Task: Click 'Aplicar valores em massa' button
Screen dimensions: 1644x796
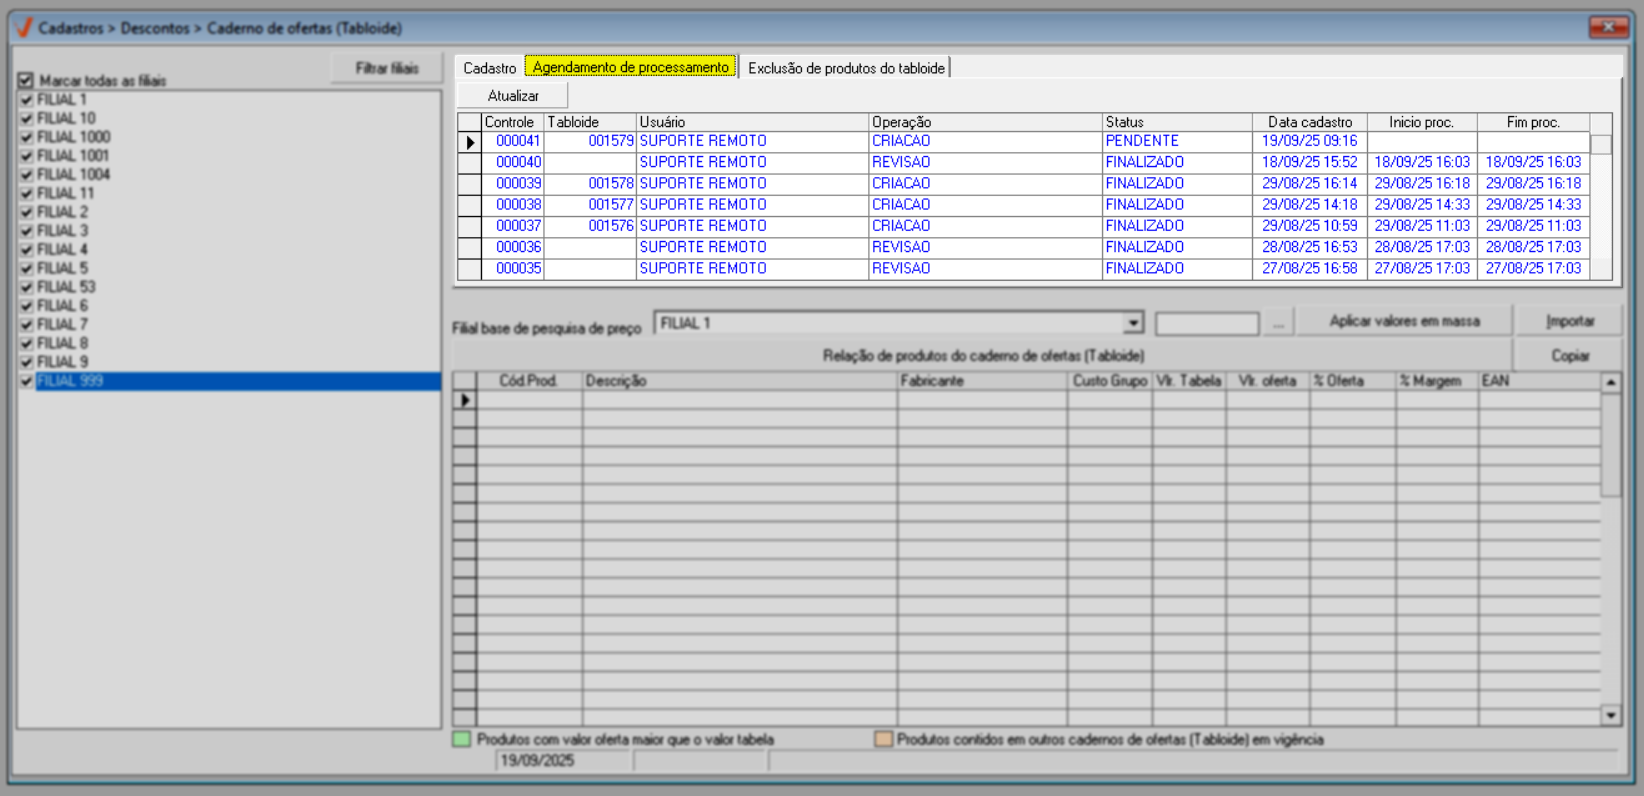Action: click(1404, 321)
